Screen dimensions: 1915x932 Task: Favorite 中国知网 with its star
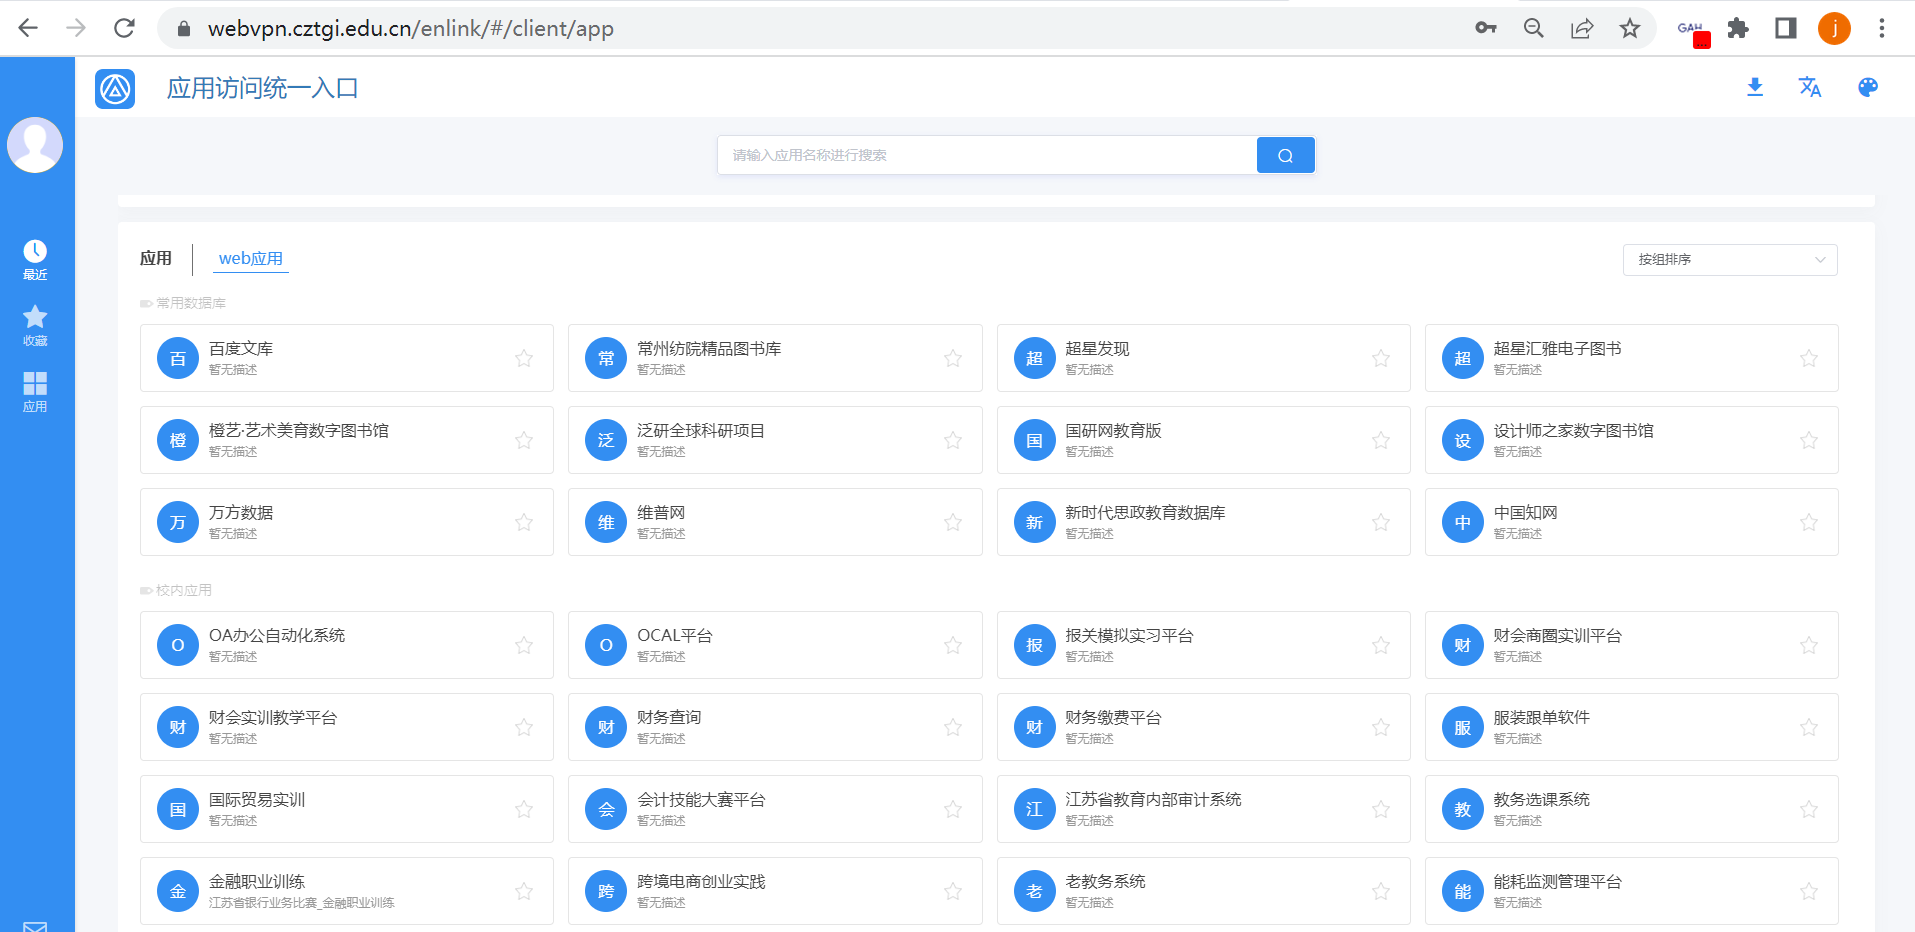click(x=1809, y=522)
